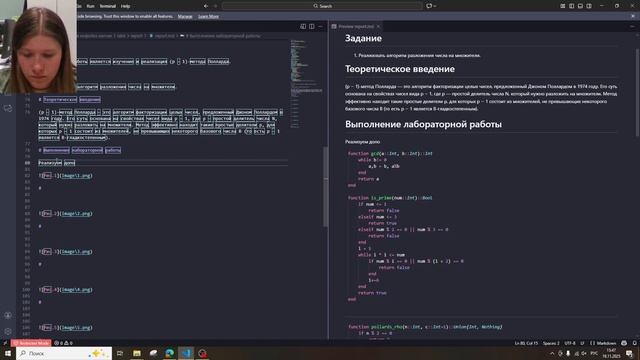Image resolution: width=640 pixels, height=360 pixels.
Task: Toggle the secondary side bar layout button
Action: (x=589, y=6)
